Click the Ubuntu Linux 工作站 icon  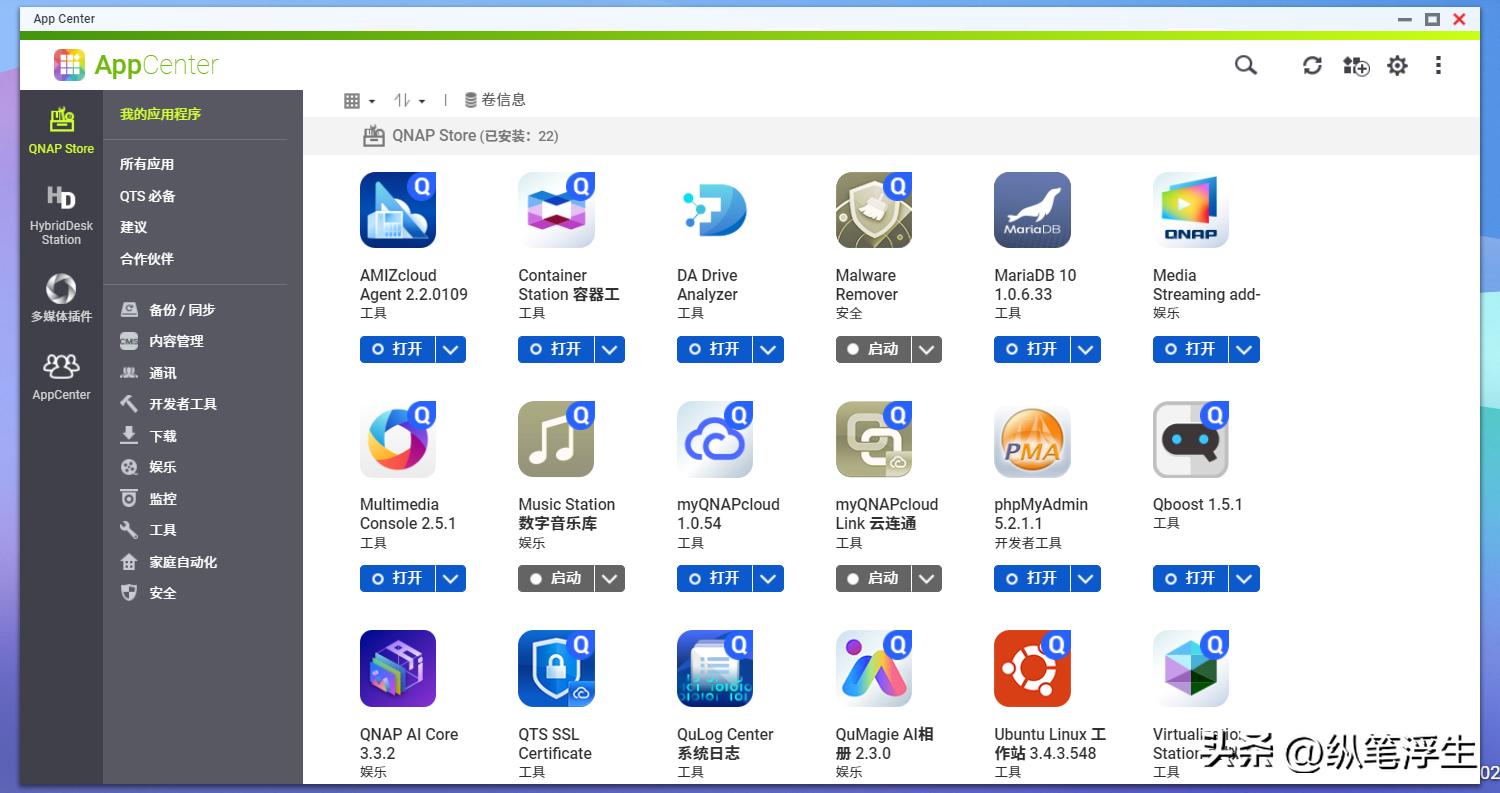1032,668
